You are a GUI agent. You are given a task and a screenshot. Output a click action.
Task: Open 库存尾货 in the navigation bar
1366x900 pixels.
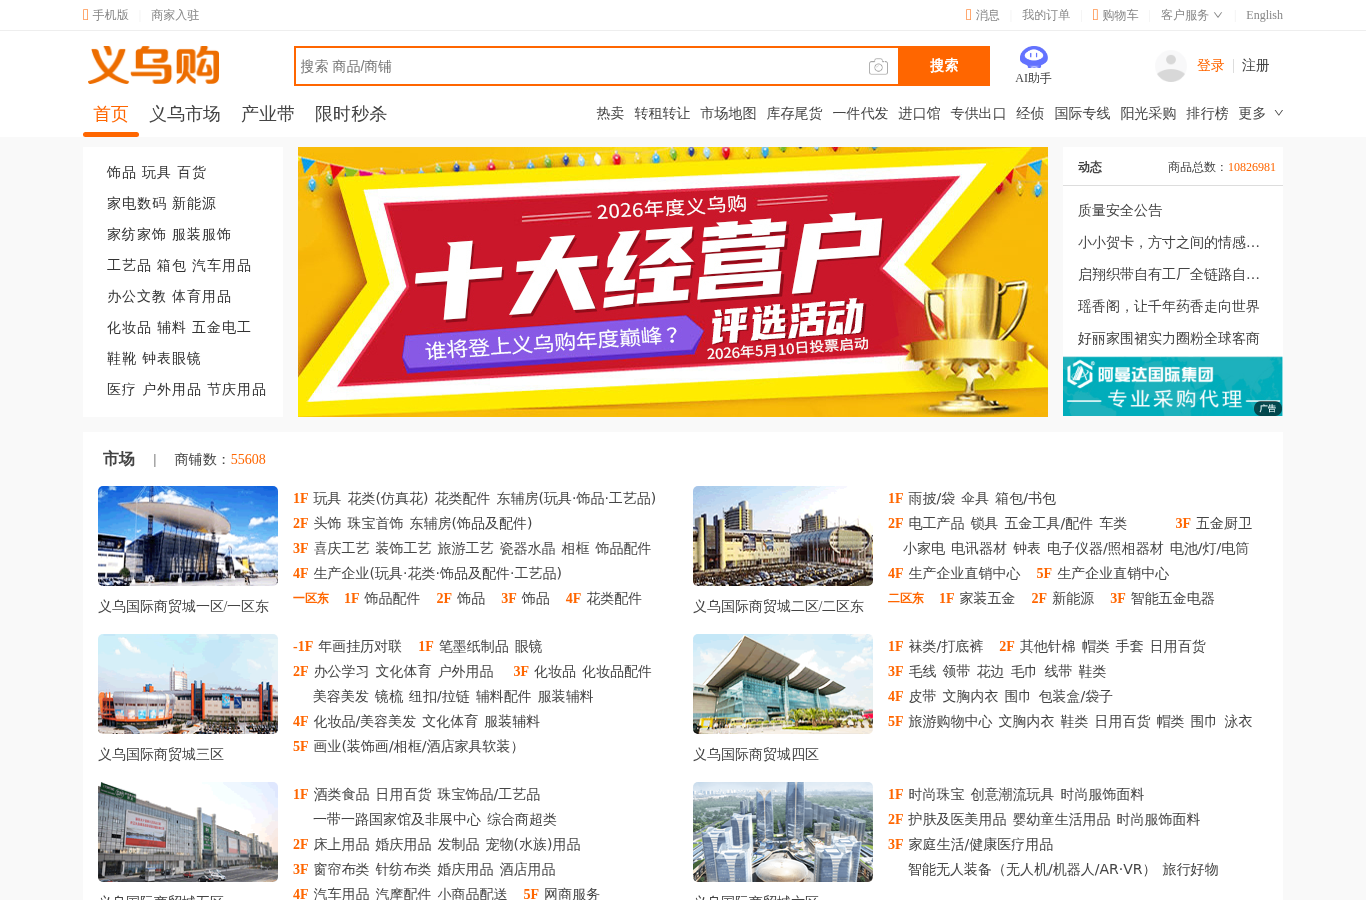794,113
